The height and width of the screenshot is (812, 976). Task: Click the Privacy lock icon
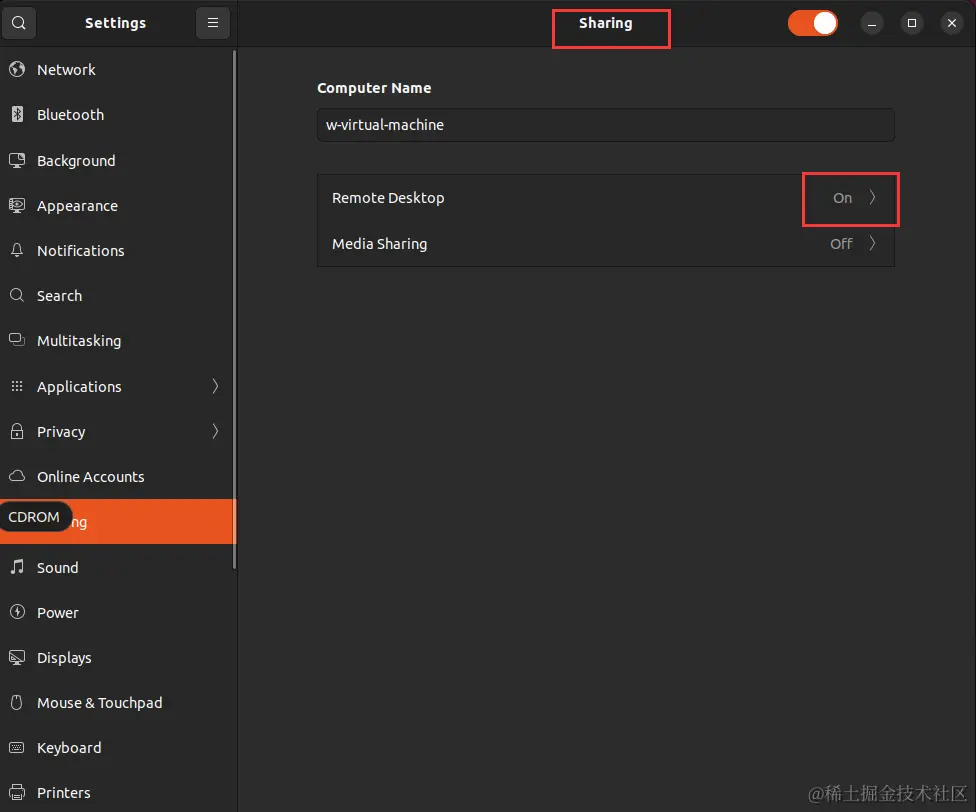pos(17,431)
